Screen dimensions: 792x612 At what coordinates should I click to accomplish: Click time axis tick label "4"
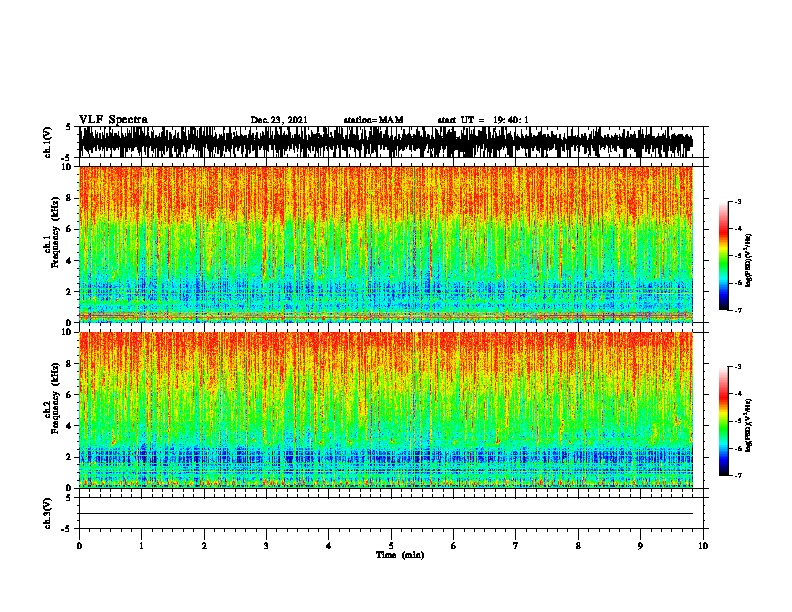(x=329, y=545)
